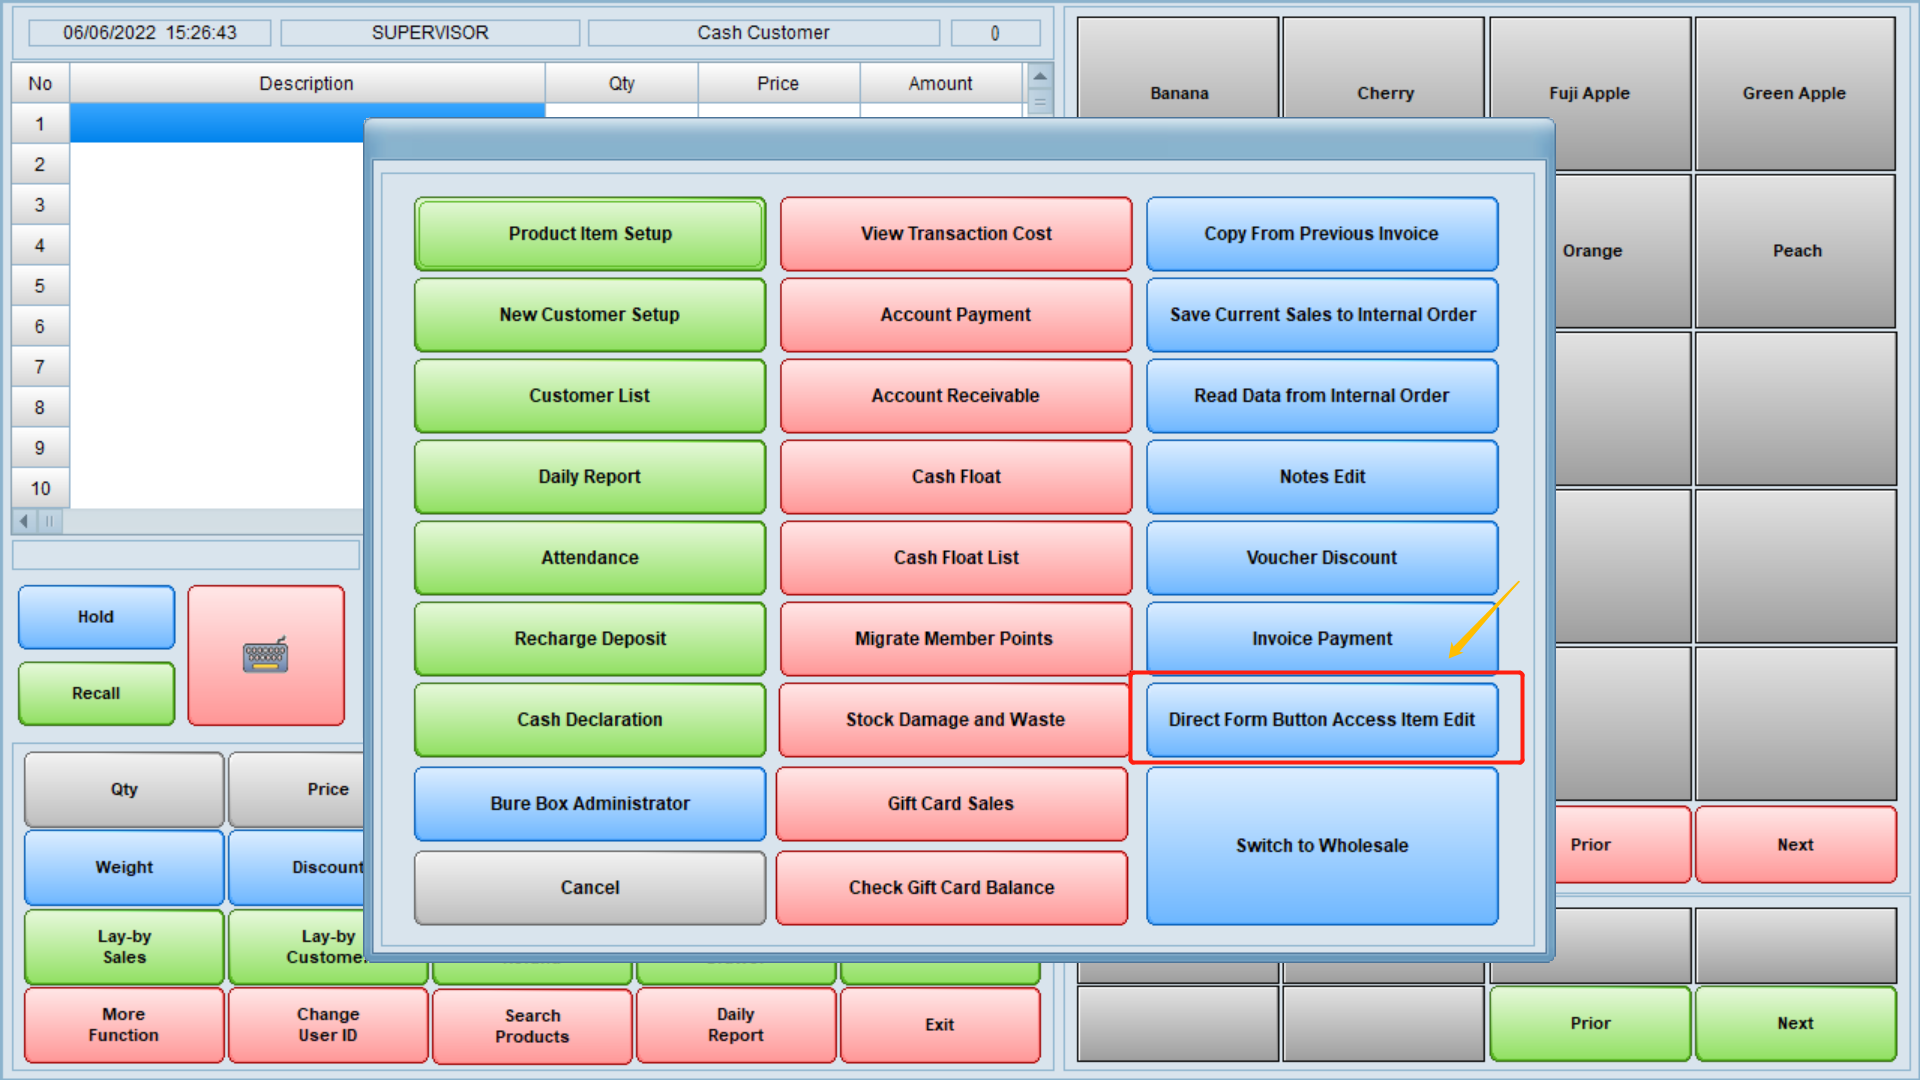Check Gift Card Balance

coord(950,887)
